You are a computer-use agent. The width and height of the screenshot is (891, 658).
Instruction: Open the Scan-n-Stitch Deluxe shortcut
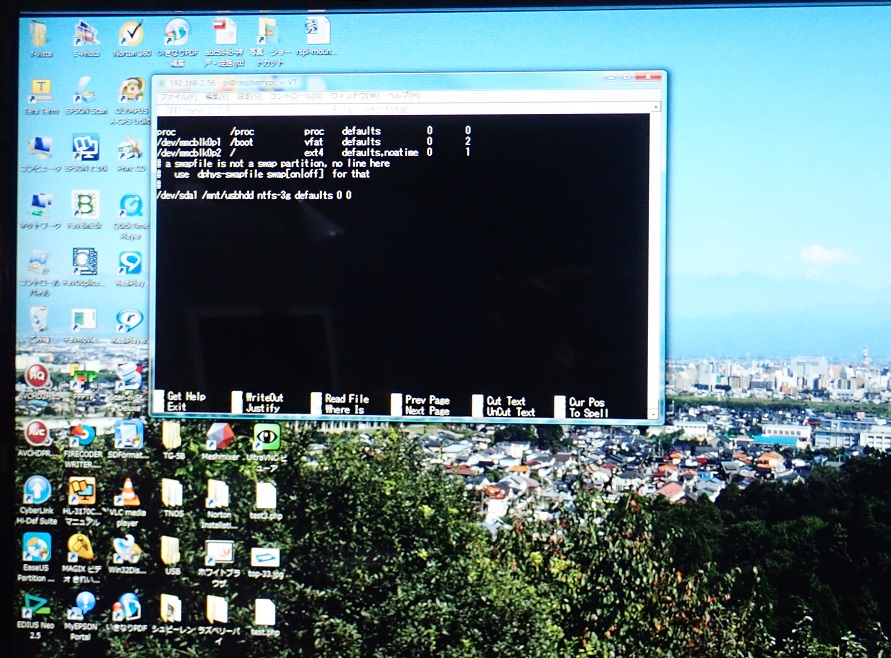click(x=128, y=388)
